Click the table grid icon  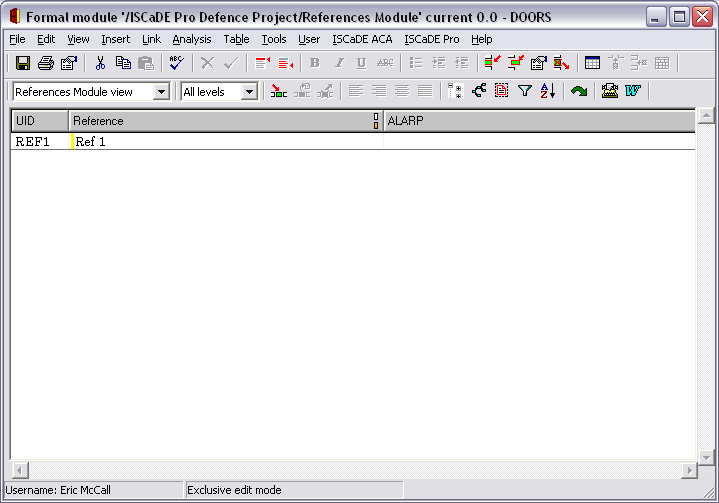(x=592, y=63)
